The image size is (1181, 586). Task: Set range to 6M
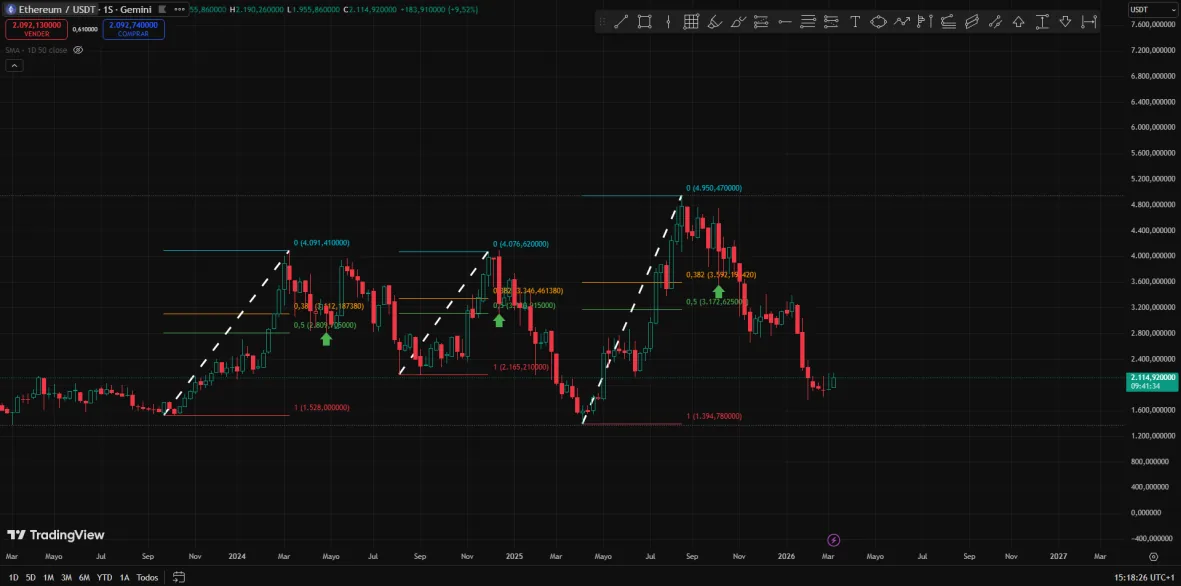tap(84, 577)
